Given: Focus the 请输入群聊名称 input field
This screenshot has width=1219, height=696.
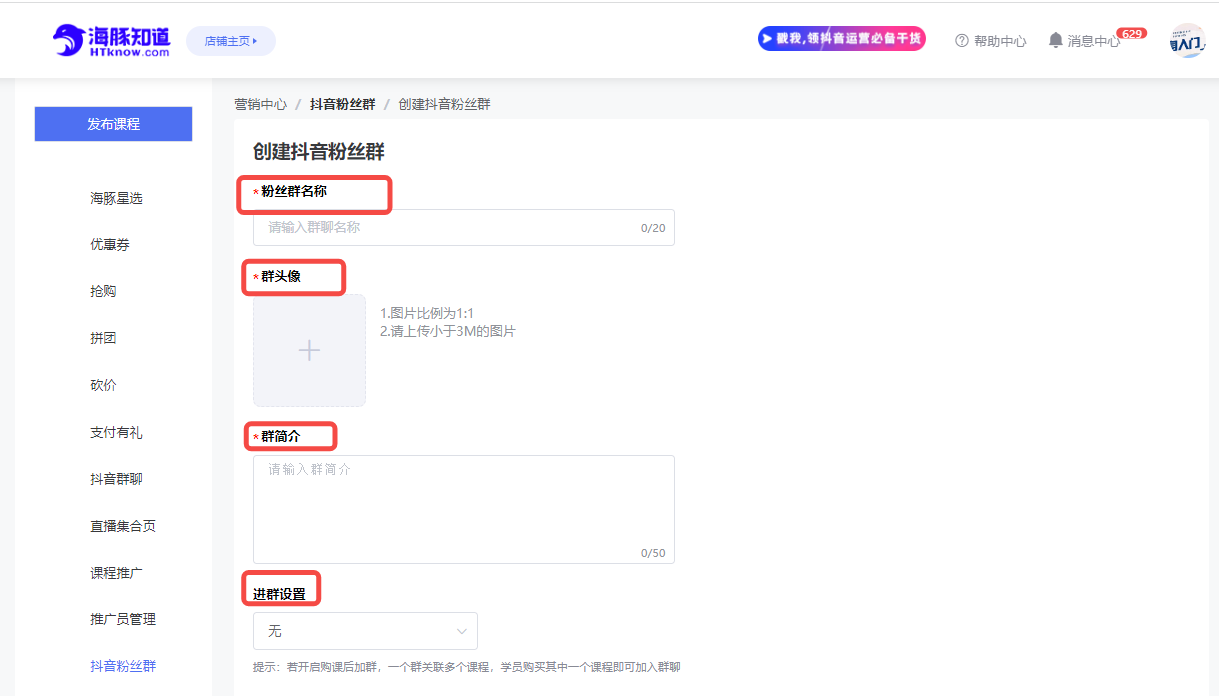Looking at the screenshot, I should (464, 227).
